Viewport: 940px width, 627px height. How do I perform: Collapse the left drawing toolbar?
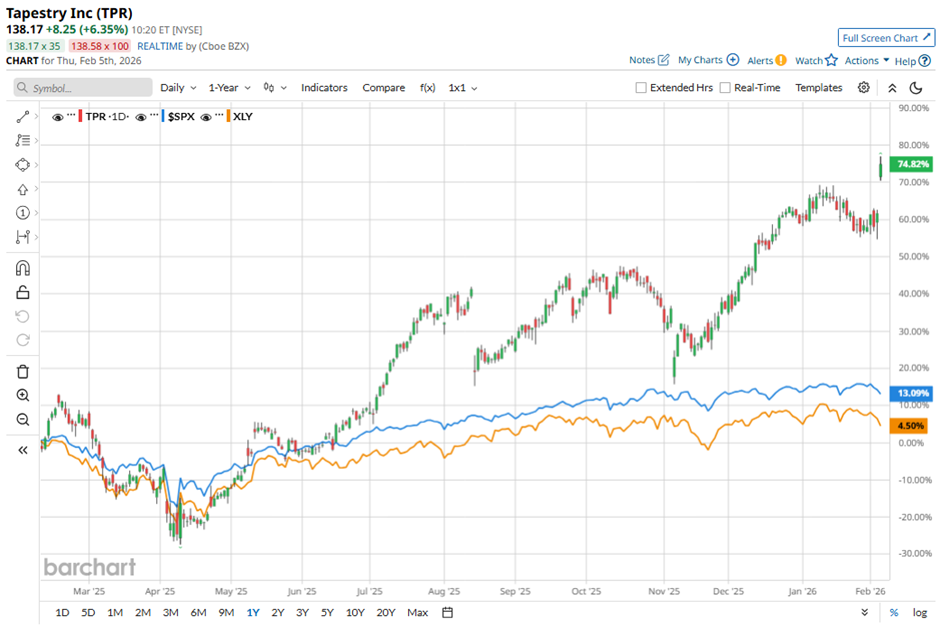coord(22,450)
